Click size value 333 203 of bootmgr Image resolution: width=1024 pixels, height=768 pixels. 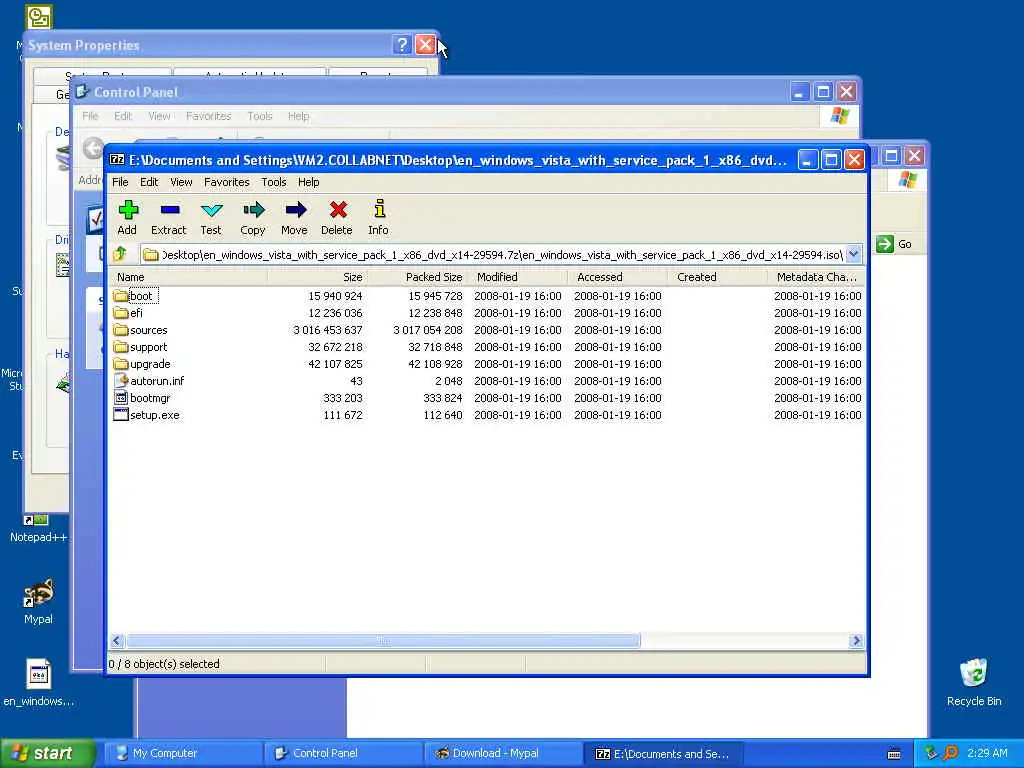[343, 398]
